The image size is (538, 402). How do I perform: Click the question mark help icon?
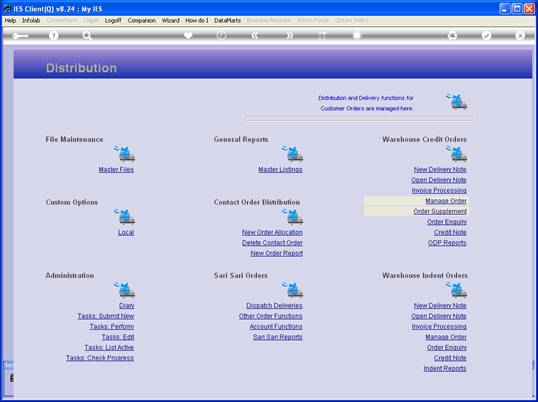(53, 35)
